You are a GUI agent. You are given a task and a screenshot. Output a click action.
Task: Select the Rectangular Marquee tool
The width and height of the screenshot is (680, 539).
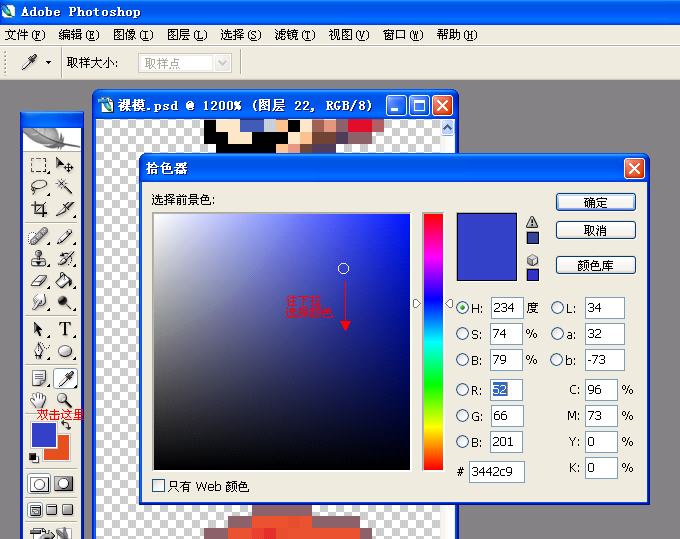point(39,166)
